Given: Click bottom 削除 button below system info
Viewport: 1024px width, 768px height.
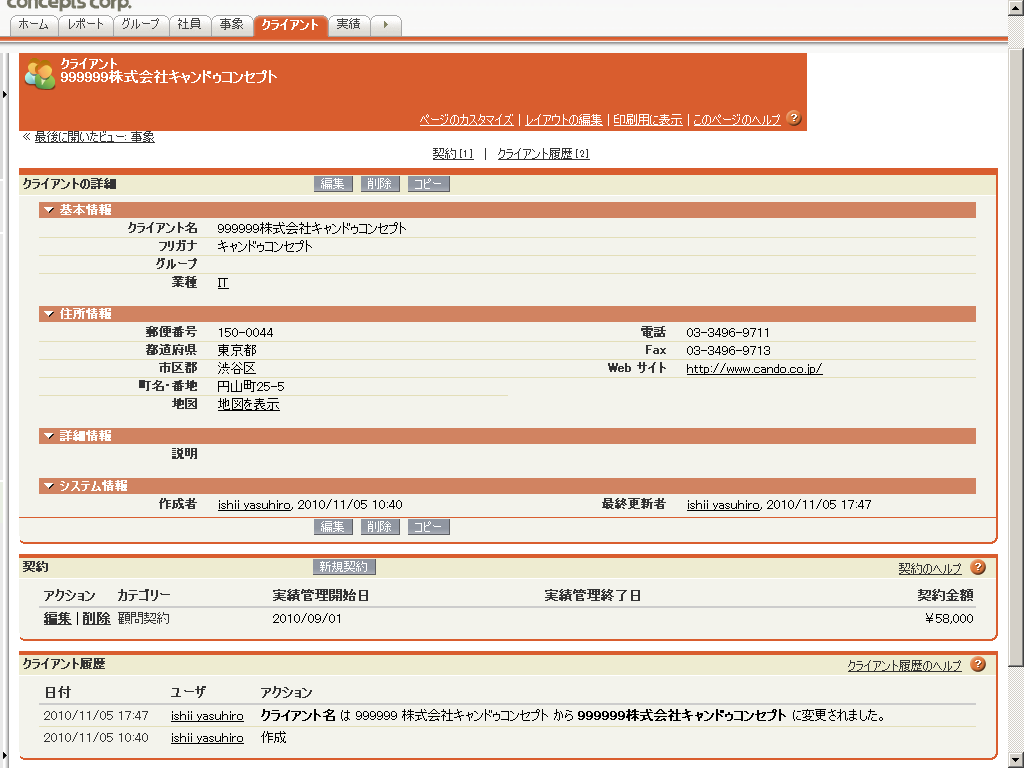Looking at the screenshot, I should (379, 527).
